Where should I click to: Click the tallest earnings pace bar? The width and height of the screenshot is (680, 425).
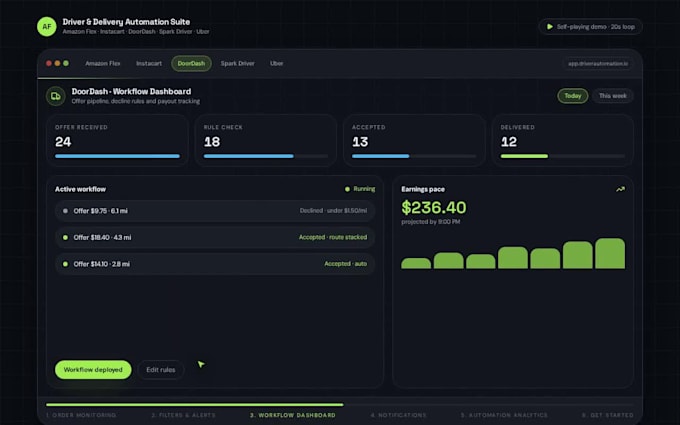click(610, 253)
